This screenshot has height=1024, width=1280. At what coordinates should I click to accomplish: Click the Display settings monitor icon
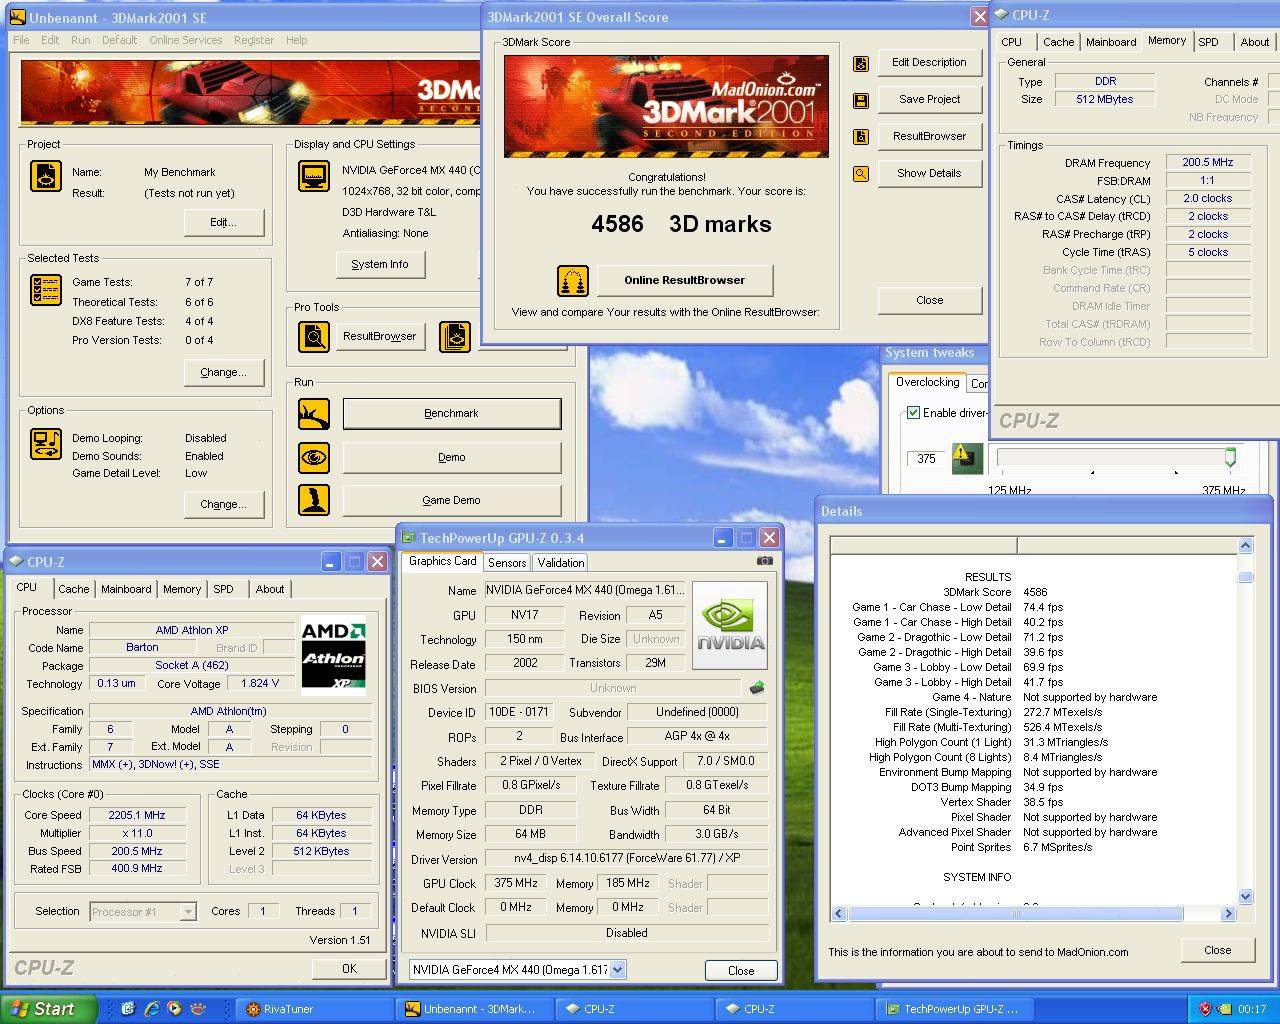[314, 176]
